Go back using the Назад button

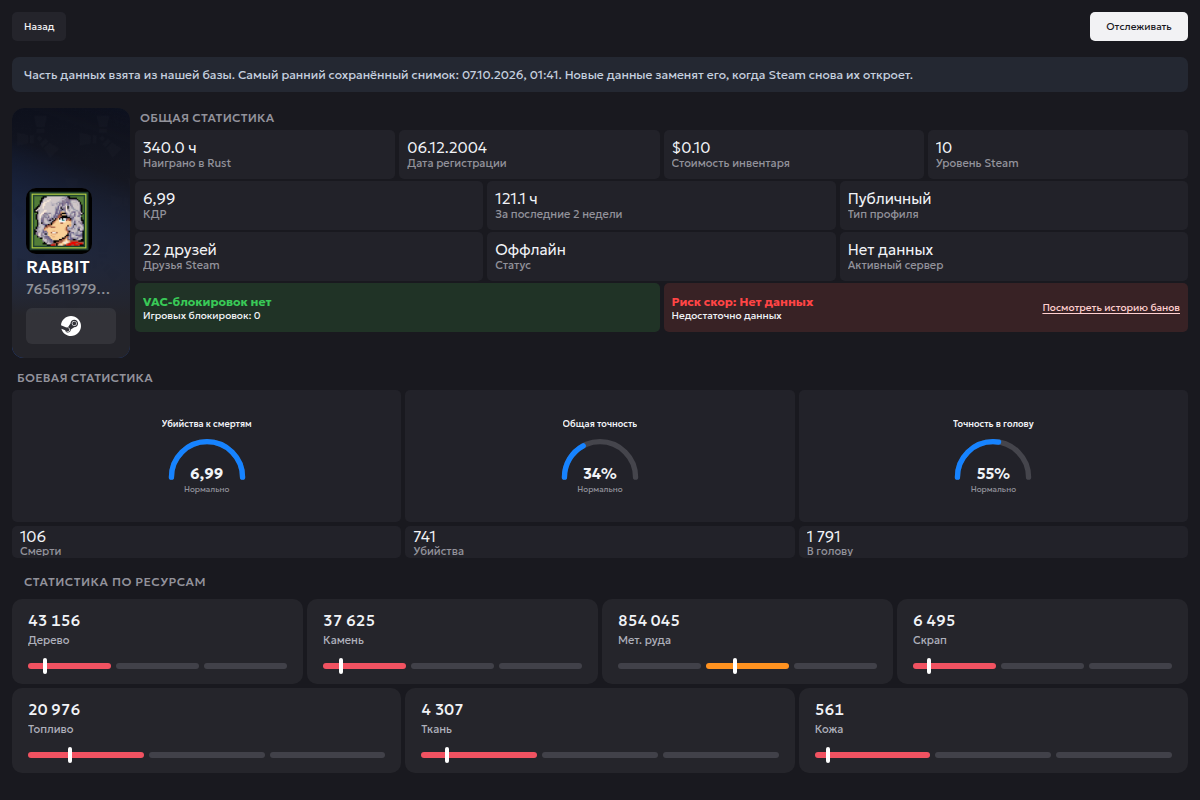click(39, 27)
